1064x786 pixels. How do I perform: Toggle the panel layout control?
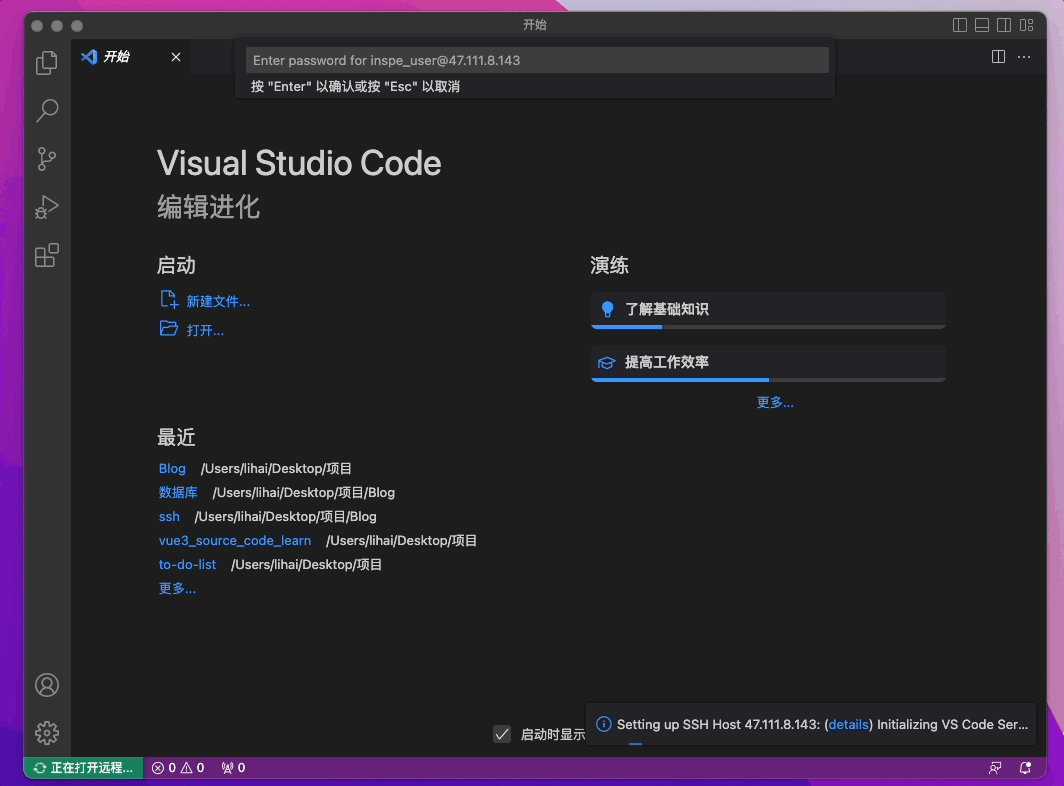point(981,24)
